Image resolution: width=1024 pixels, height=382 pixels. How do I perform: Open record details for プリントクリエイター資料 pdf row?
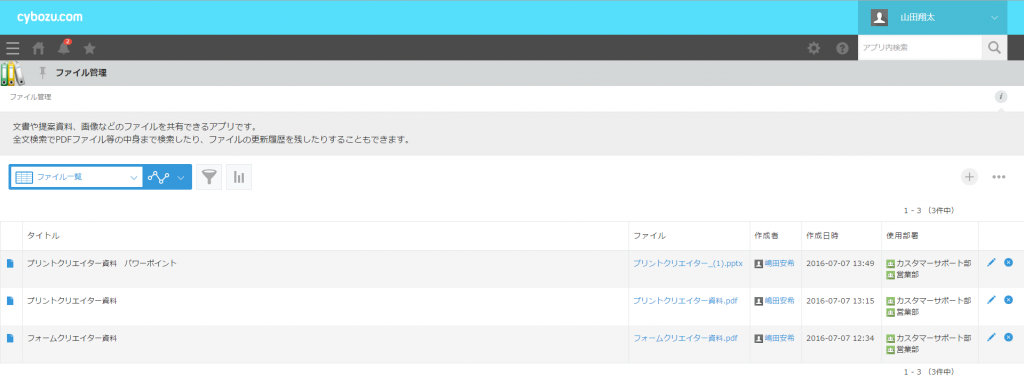pyautogui.click(x=10, y=300)
